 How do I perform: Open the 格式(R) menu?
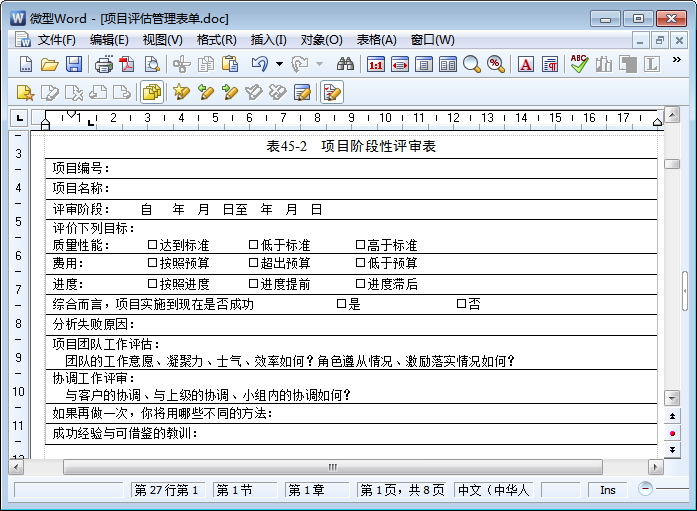point(216,40)
